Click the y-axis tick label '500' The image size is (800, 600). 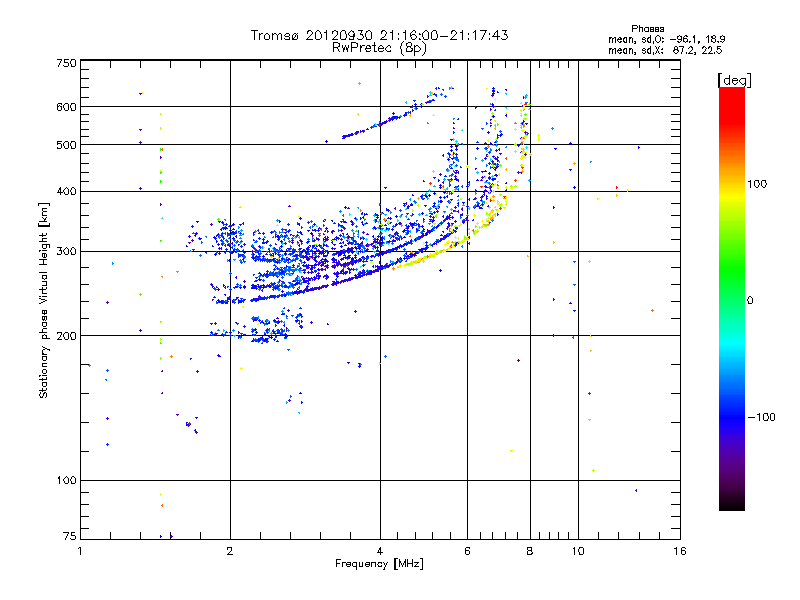(x=67, y=145)
